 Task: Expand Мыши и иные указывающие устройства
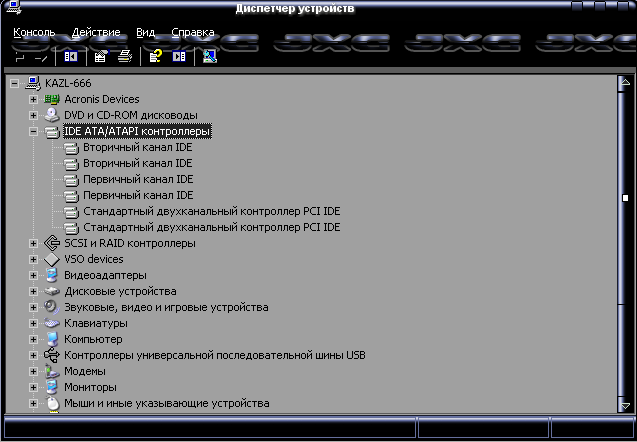pyautogui.click(x=33, y=403)
